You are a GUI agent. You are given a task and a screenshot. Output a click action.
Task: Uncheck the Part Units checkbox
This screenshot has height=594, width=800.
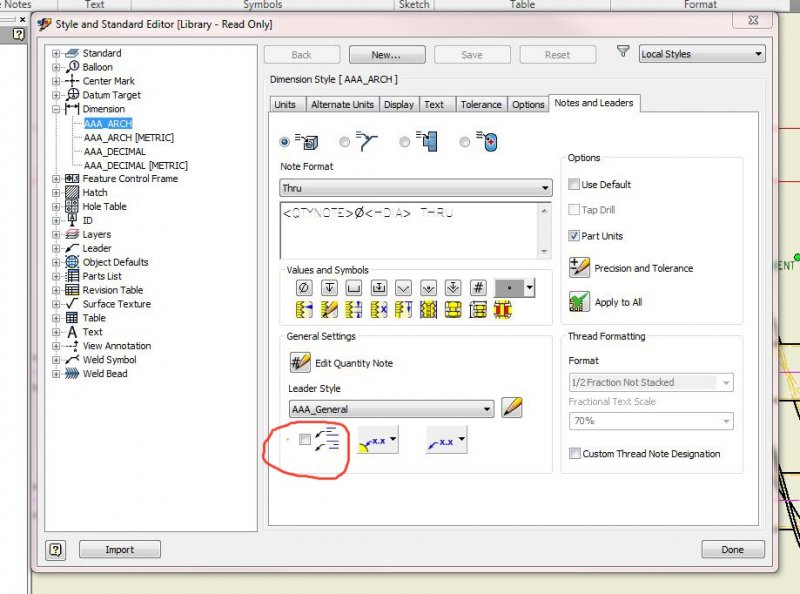[x=574, y=236]
